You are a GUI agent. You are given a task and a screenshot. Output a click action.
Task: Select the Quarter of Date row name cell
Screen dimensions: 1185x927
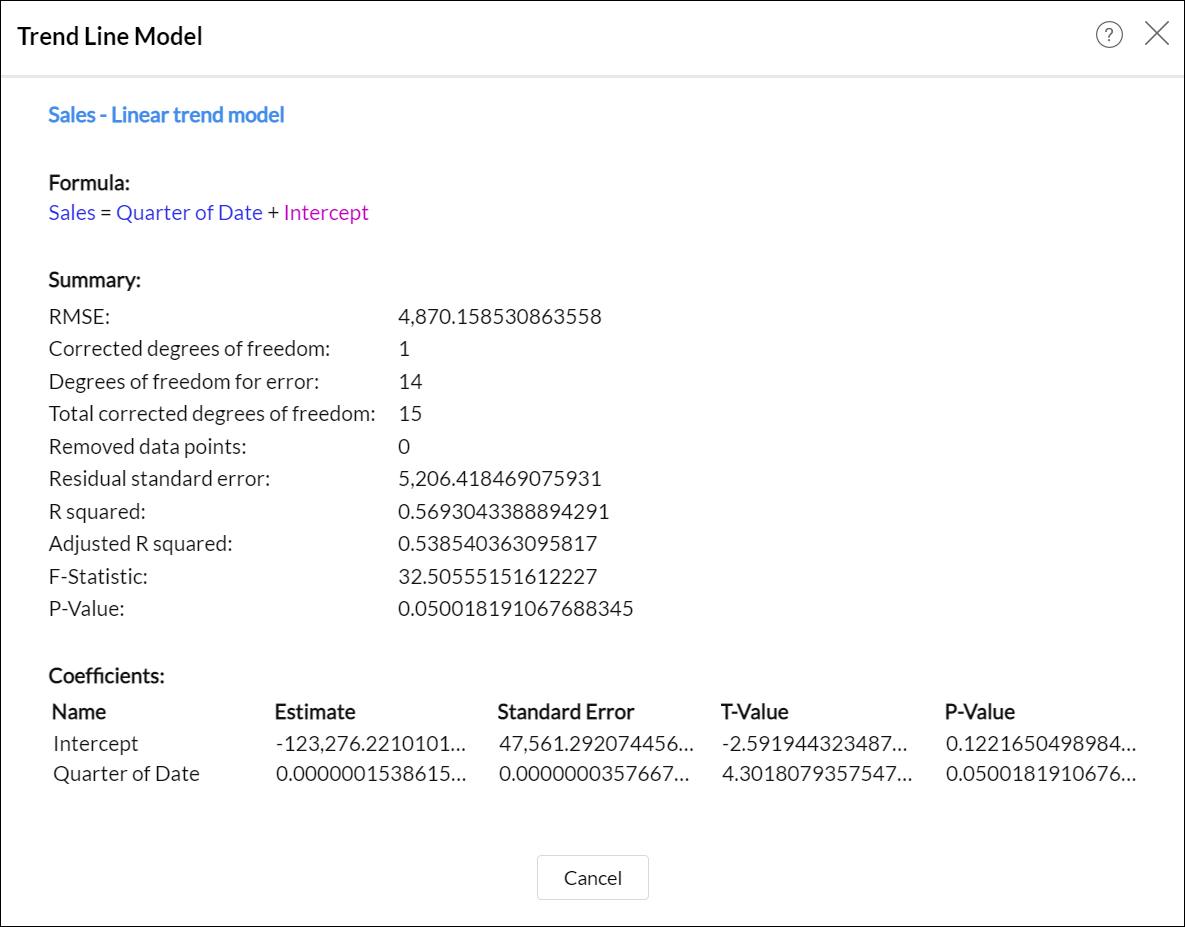tap(126, 774)
